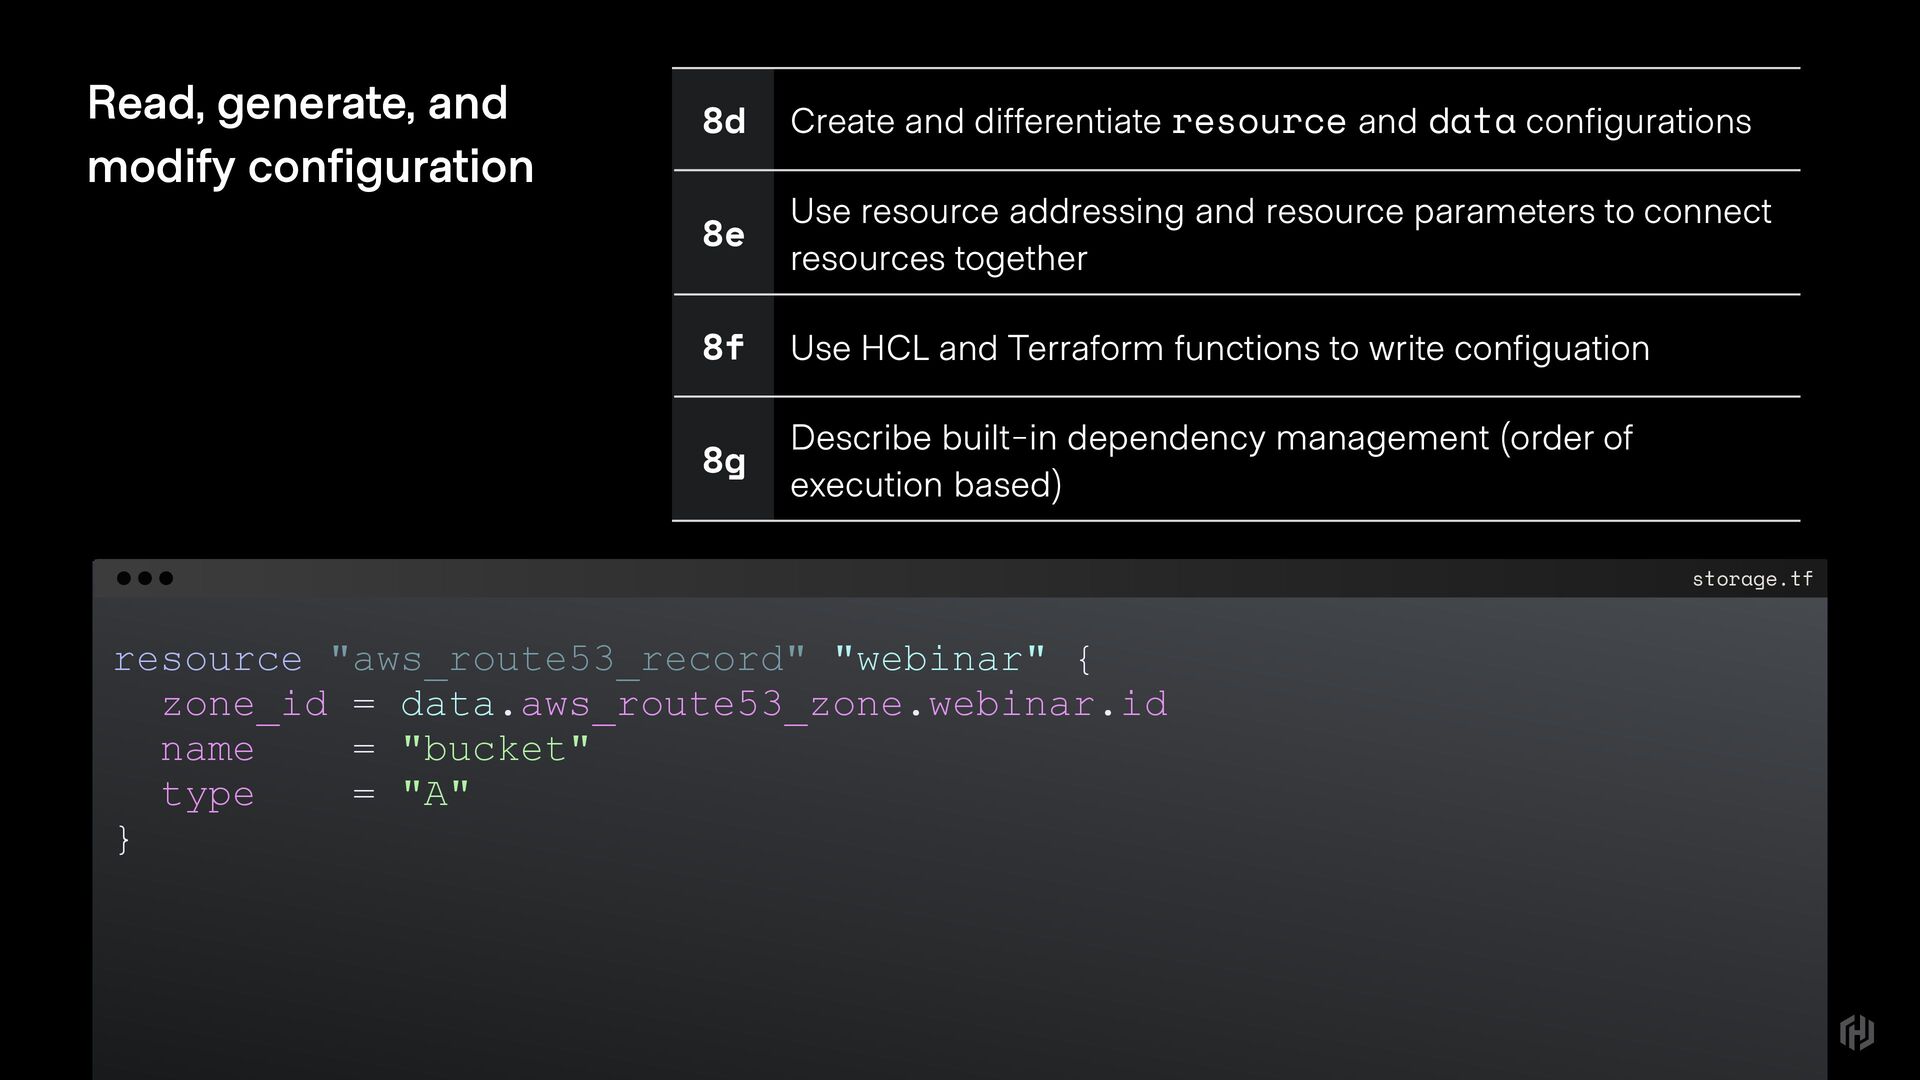This screenshot has width=1920, height=1080.
Task: Click the first window dot in code panel
Action: tap(124, 578)
